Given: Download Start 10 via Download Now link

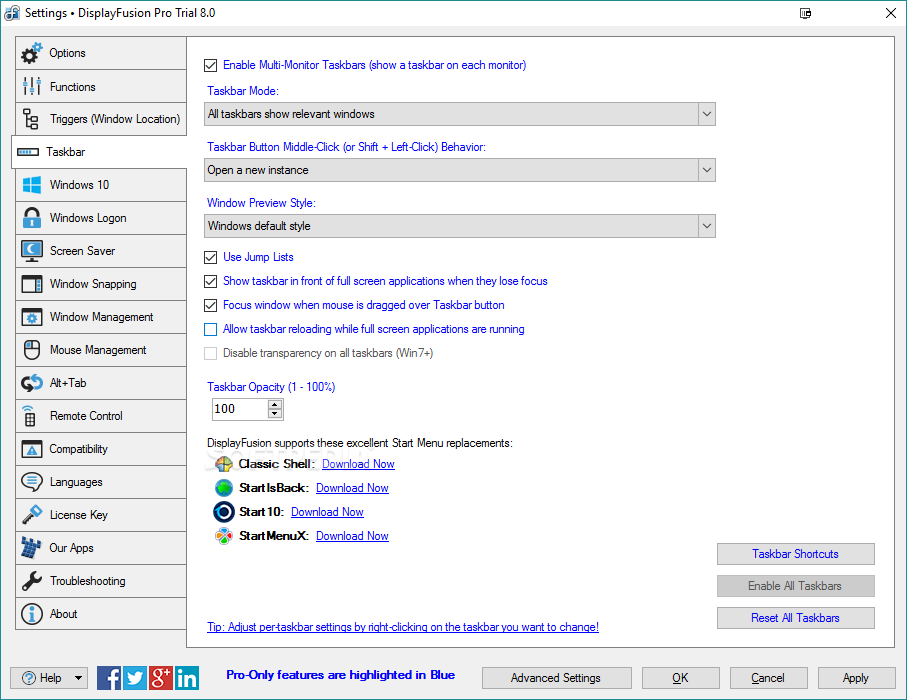Looking at the screenshot, I should [x=327, y=512].
